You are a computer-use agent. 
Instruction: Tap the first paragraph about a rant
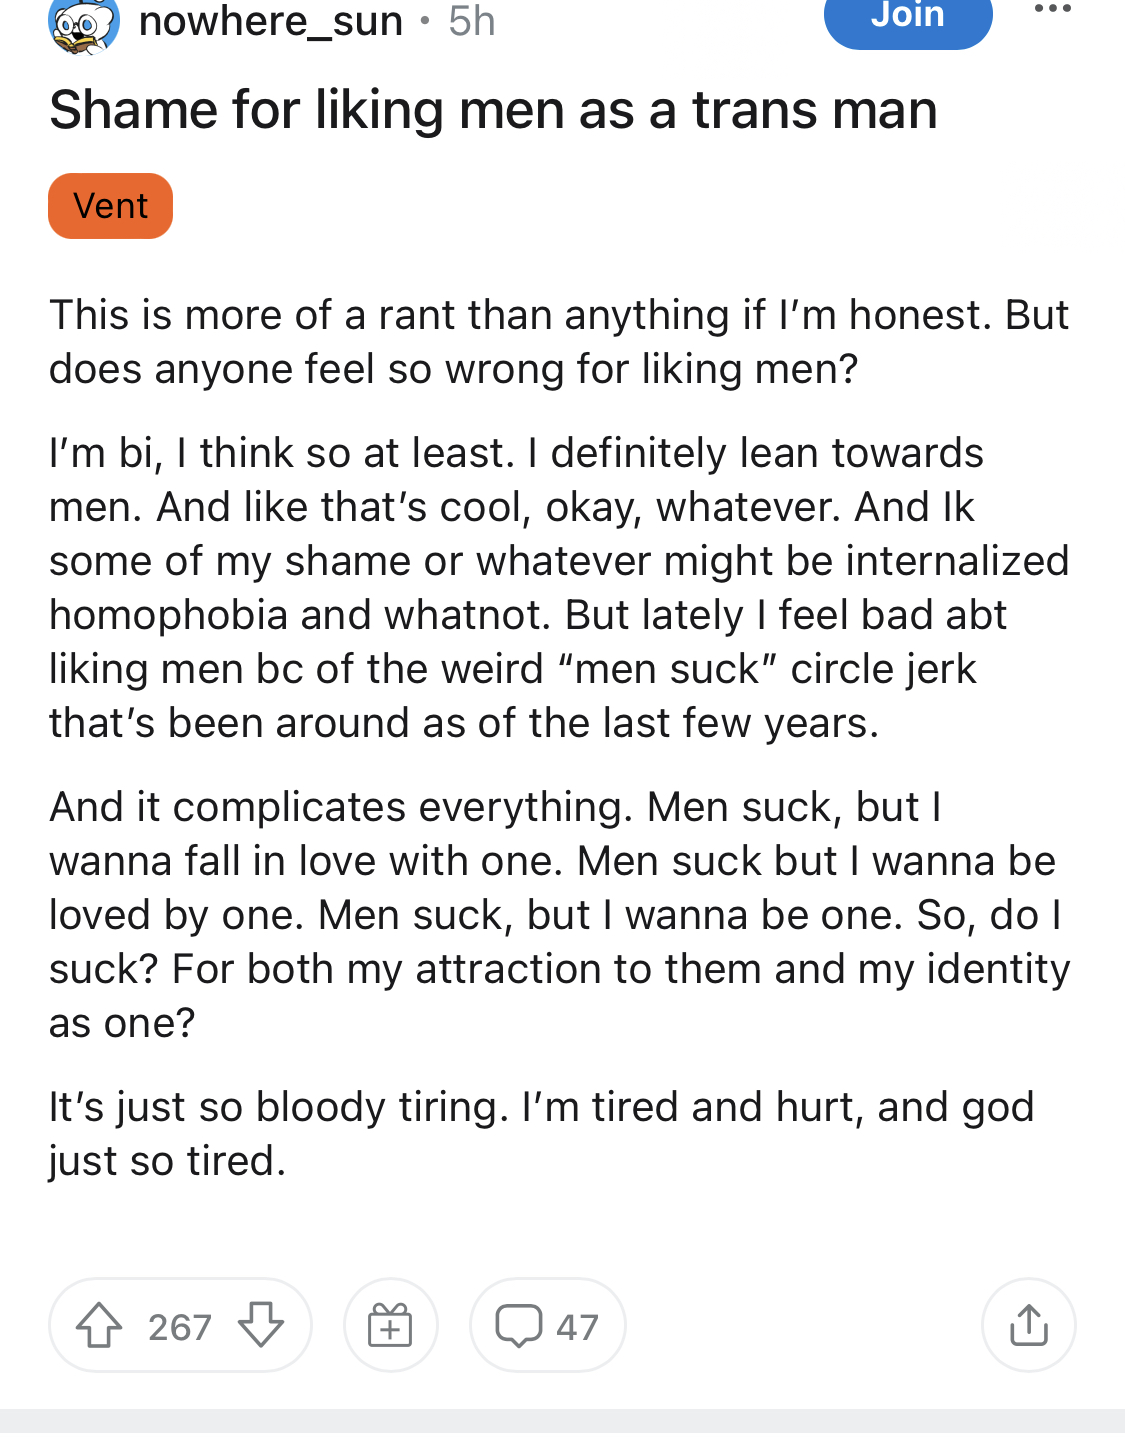click(x=559, y=342)
